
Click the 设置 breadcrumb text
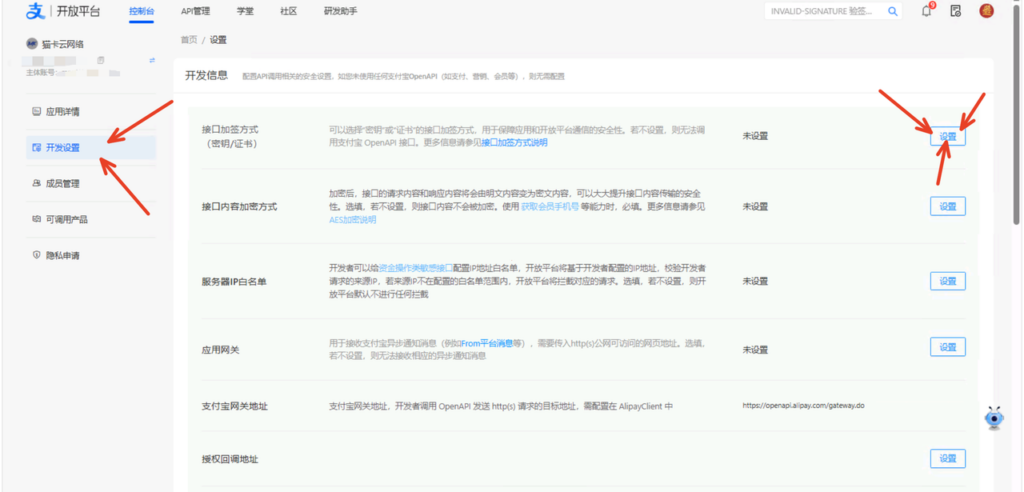pos(218,40)
